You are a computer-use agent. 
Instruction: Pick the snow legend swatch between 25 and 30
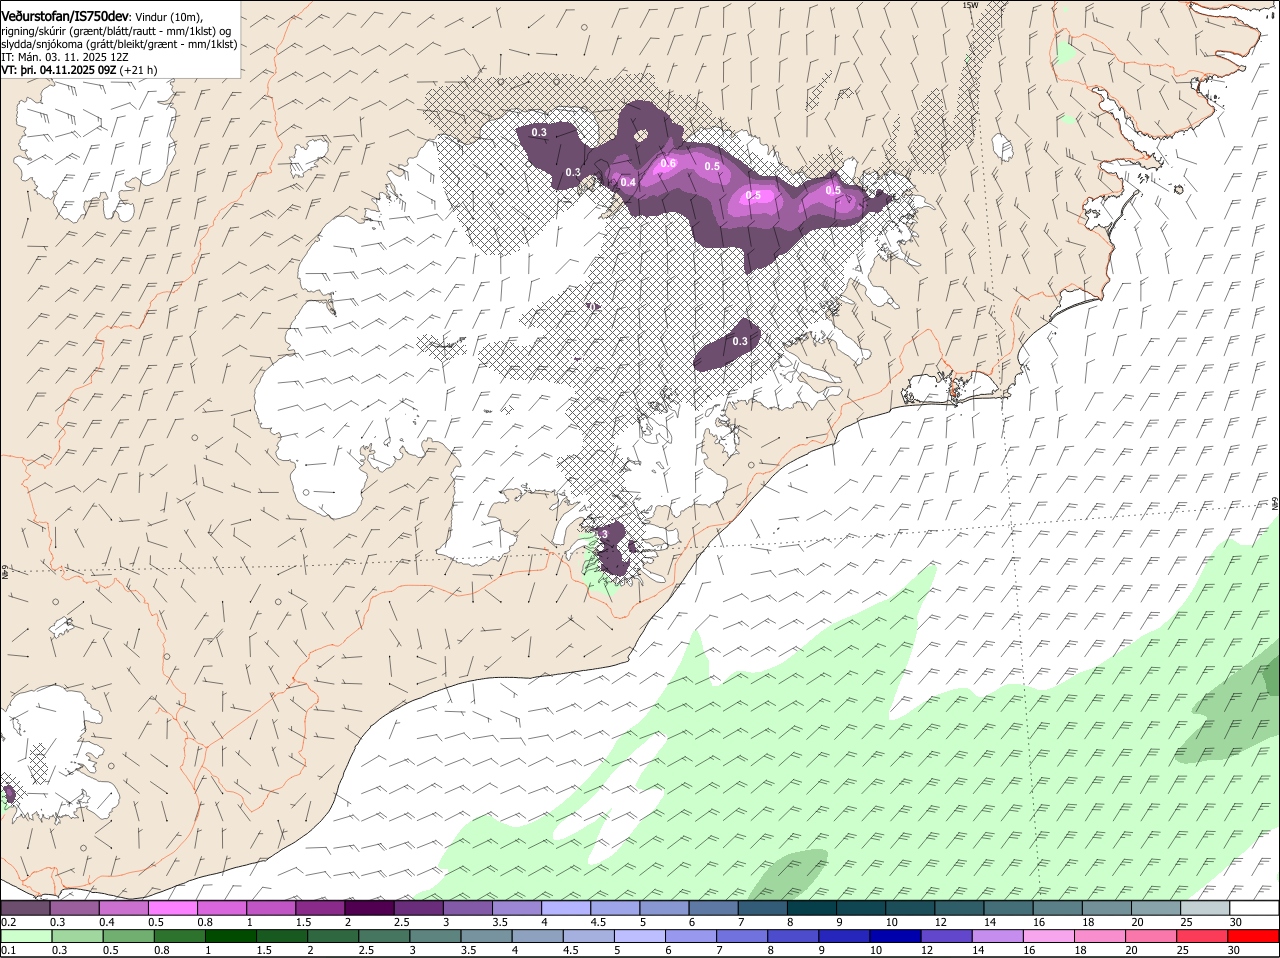1206,907
